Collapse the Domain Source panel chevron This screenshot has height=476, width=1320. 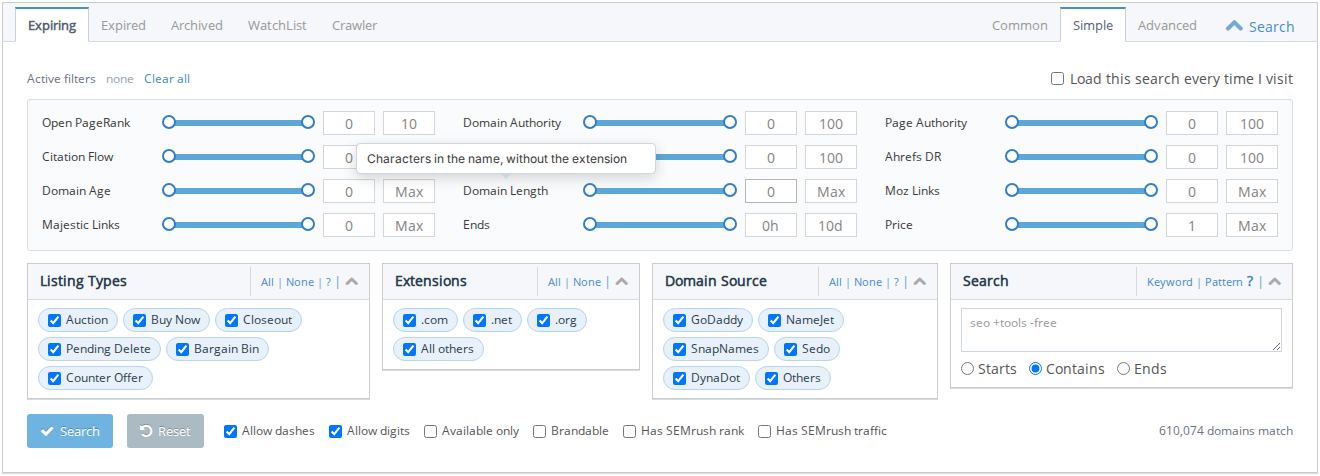(919, 282)
